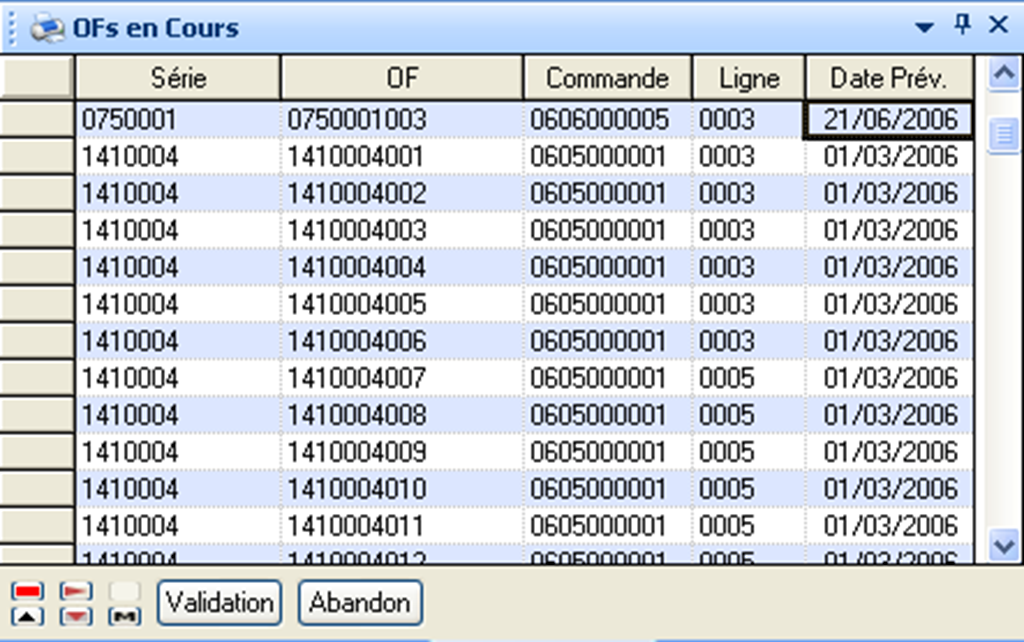Toggle auto-hide with the pin icon
Image resolution: width=1024 pixels, height=642 pixels.
pos(962,26)
